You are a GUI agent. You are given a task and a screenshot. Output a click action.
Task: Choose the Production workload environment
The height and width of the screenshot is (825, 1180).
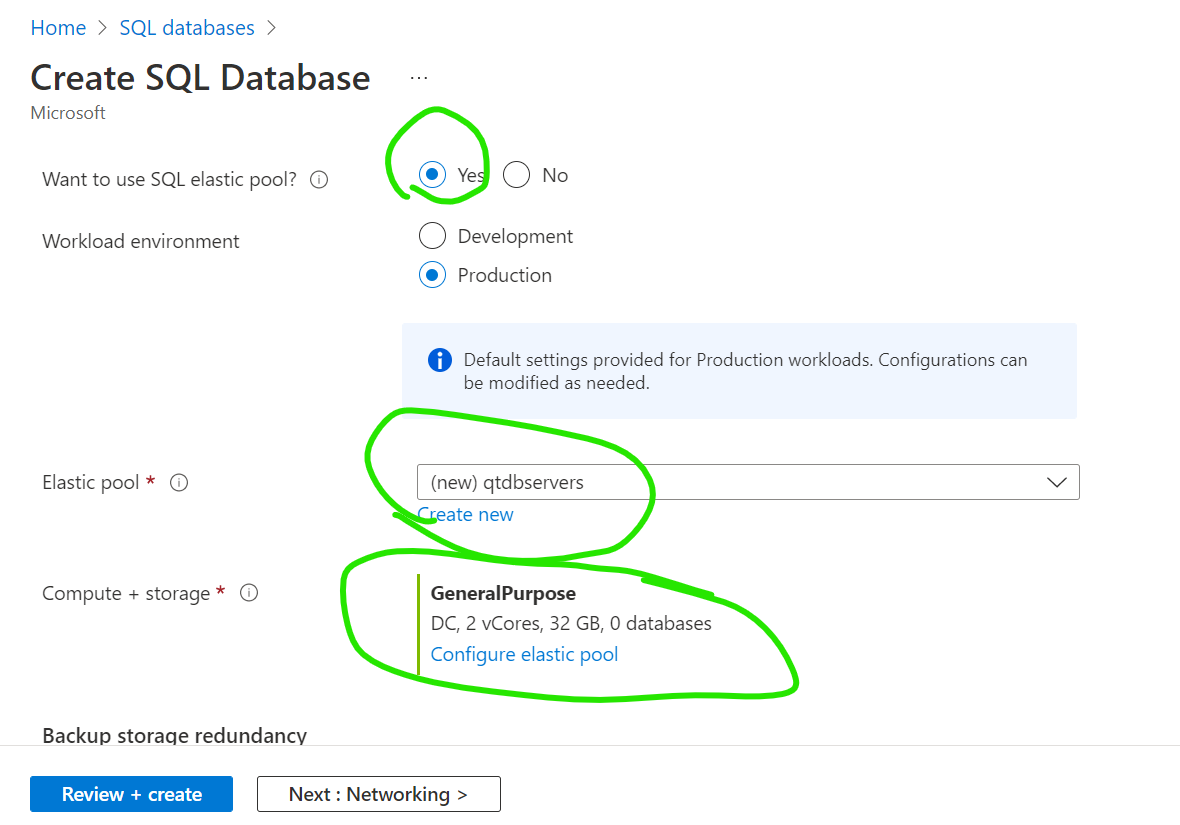tap(432, 275)
